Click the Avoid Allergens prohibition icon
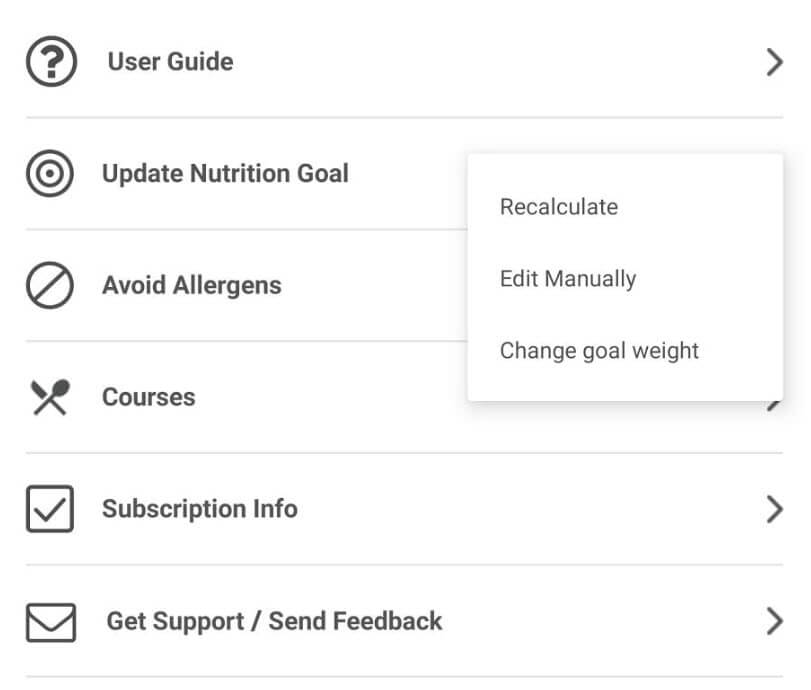This screenshot has width=811, height=690. click(49, 286)
